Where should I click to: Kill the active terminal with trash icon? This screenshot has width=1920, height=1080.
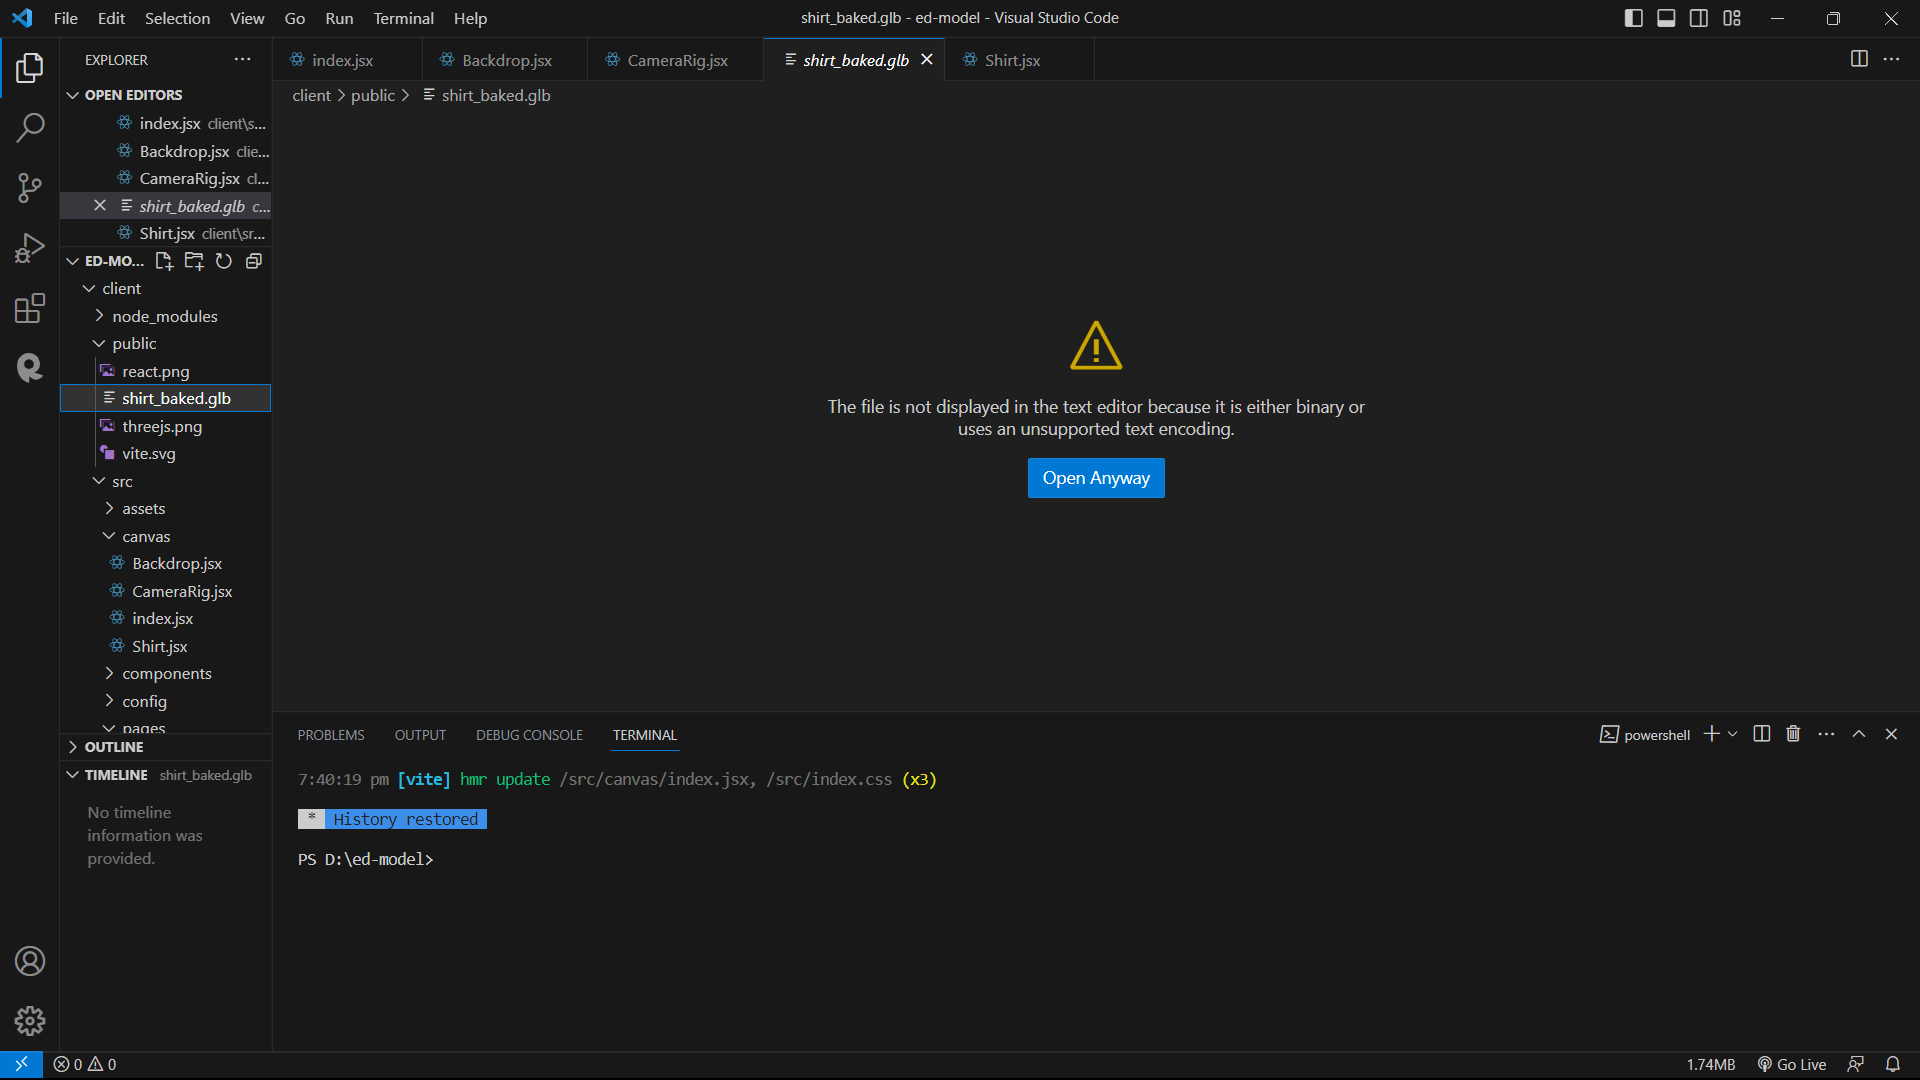[x=1792, y=733]
